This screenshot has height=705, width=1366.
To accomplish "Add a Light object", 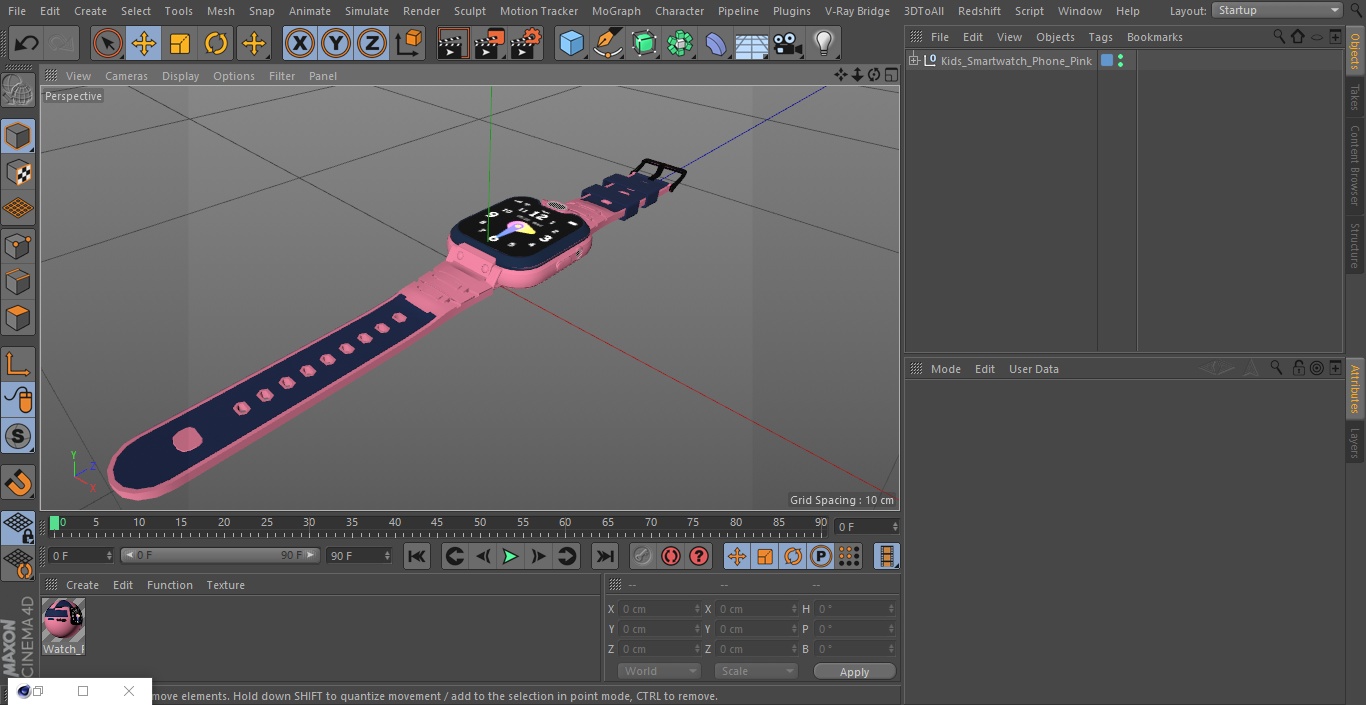I will (823, 43).
